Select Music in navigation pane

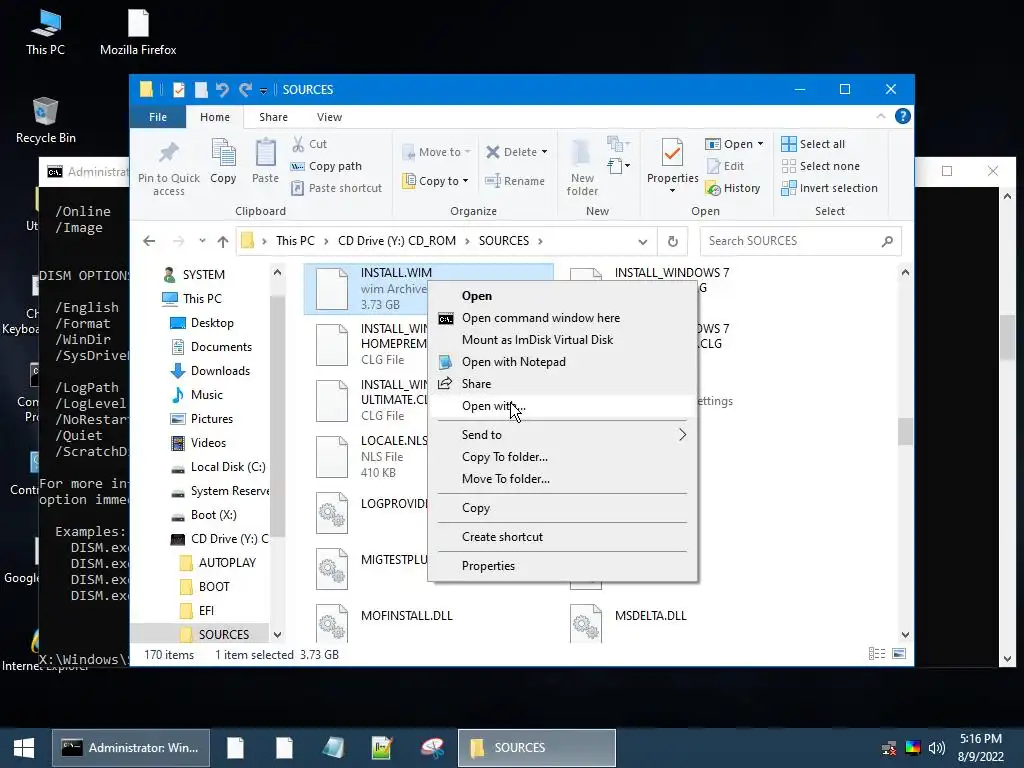[x=206, y=395]
